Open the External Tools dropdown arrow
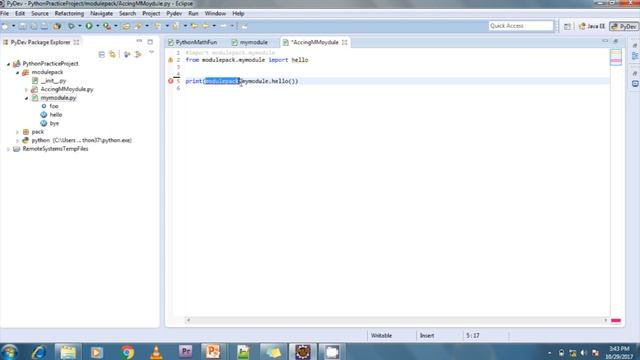This screenshot has height=360, width=640. pos(116,26)
